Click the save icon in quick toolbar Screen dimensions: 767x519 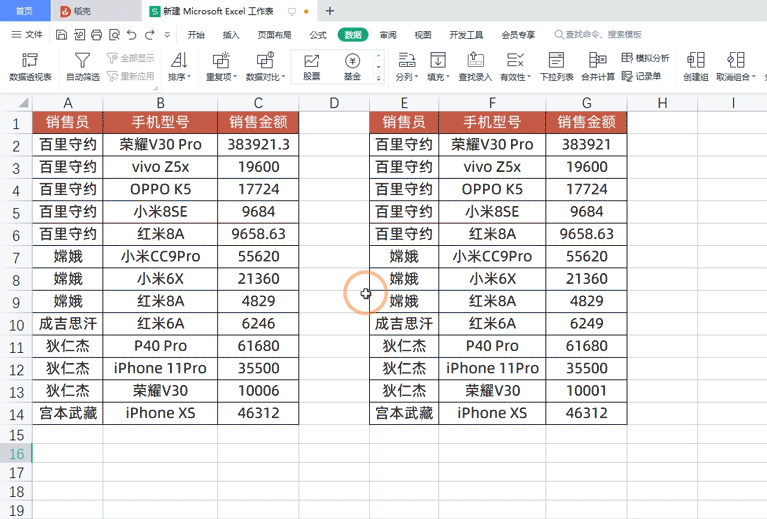point(61,35)
